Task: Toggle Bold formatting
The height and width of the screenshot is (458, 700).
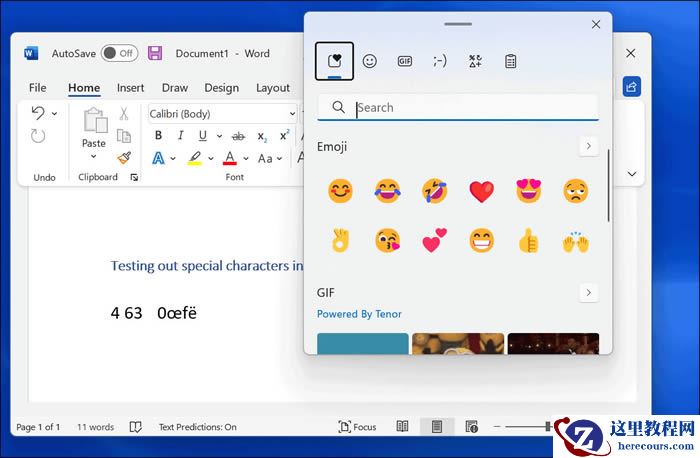Action: [x=157, y=136]
